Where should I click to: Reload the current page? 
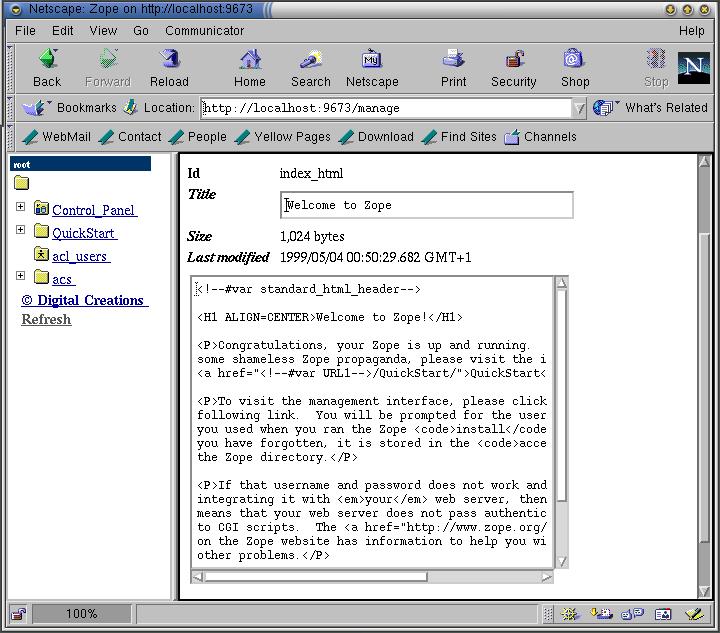click(x=169, y=59)
